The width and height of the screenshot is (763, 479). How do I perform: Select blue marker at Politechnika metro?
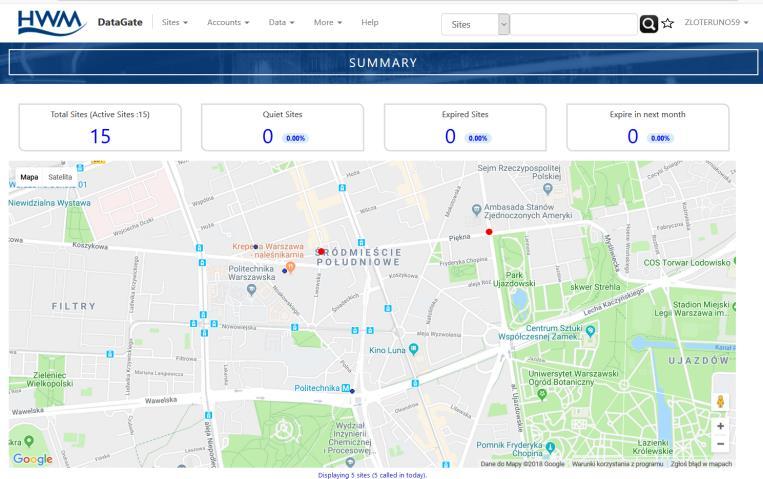352,391
